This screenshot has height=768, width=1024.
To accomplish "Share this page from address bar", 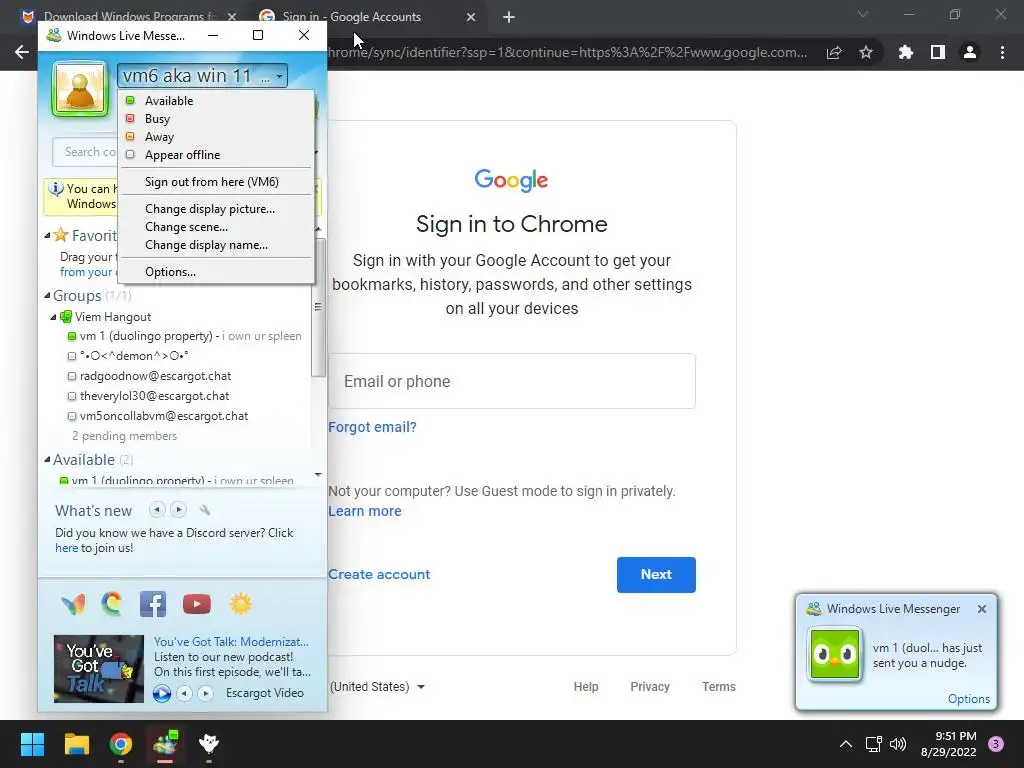I will [x=834, y=52].
